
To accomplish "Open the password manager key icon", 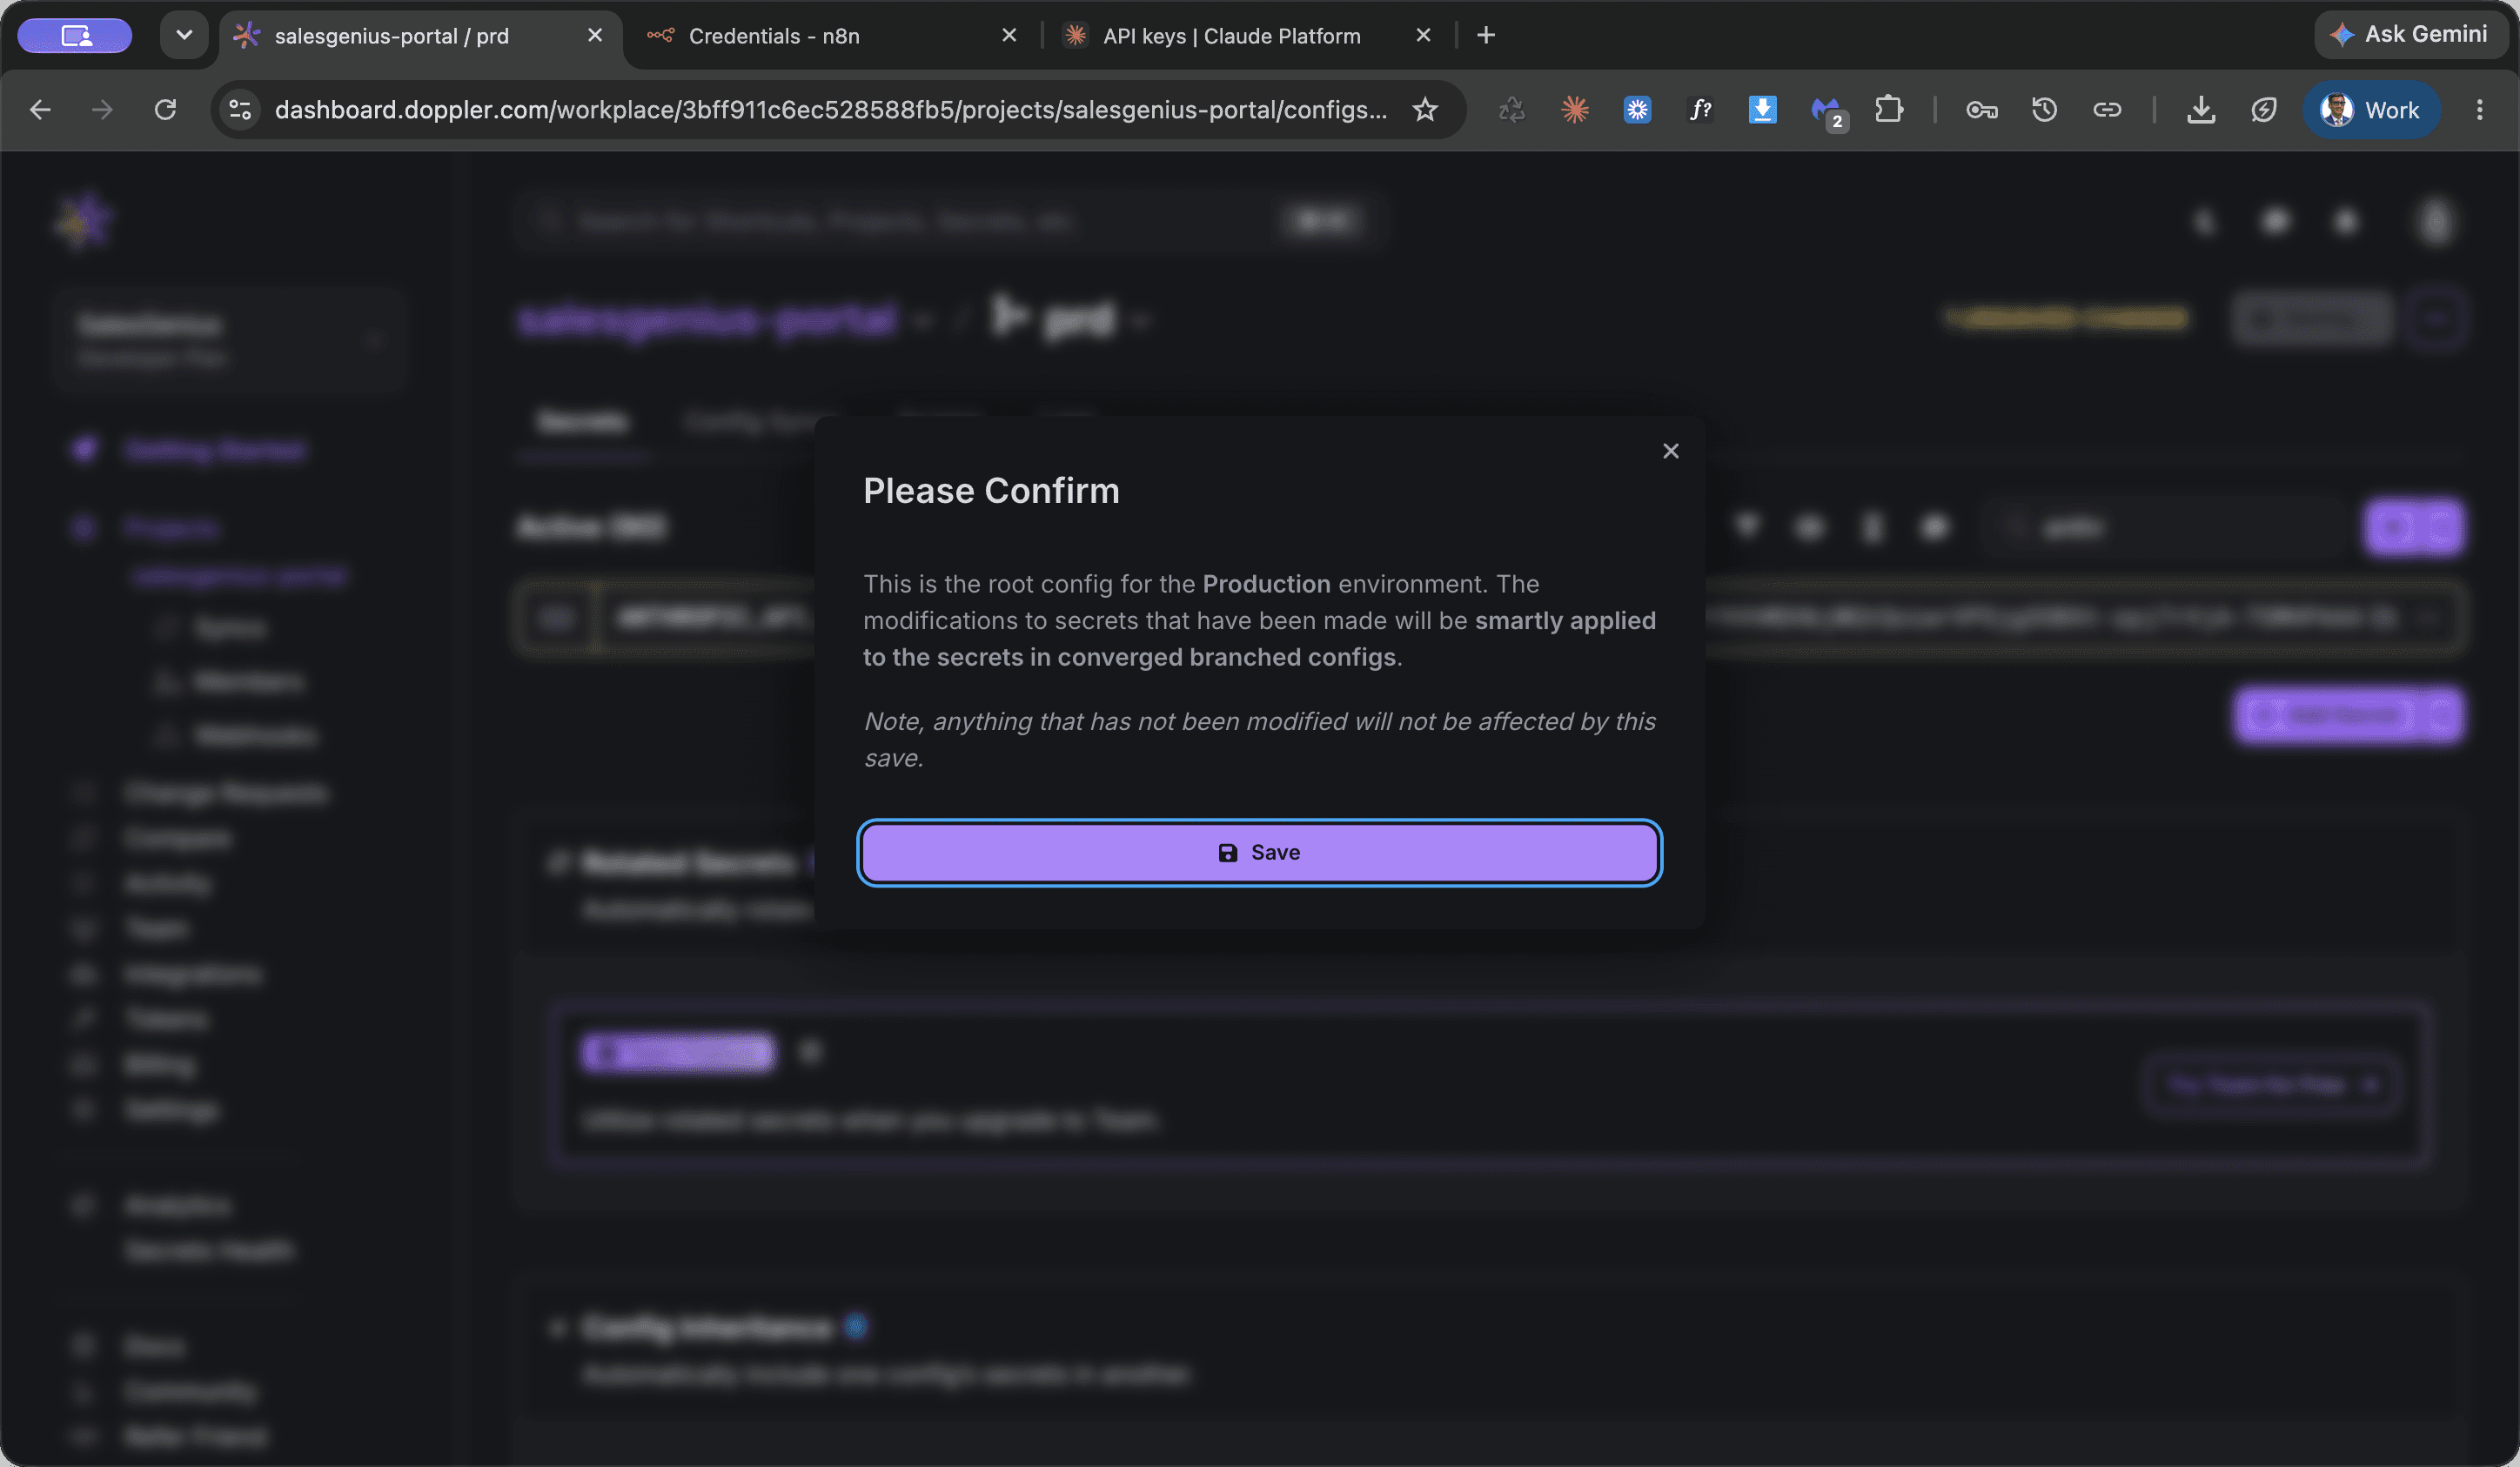I will click(x=1982, y=110).
